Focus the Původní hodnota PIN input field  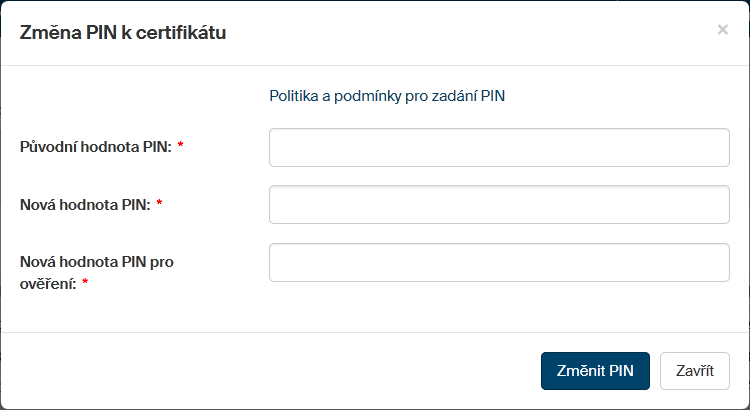click(x=499, y=148)
